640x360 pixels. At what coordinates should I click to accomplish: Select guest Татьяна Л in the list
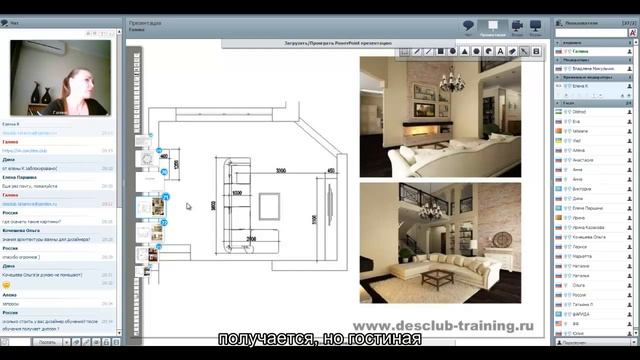point(594,304)
